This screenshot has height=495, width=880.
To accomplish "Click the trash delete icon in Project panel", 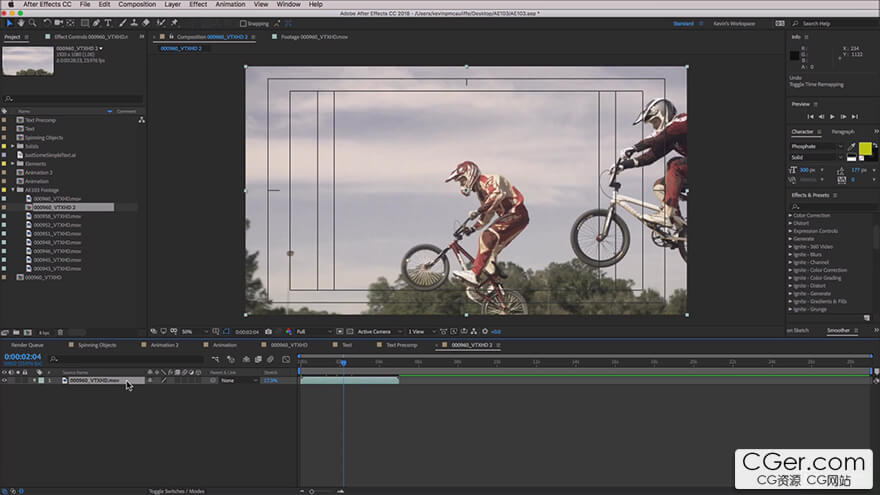I will [x=61, y=332].
